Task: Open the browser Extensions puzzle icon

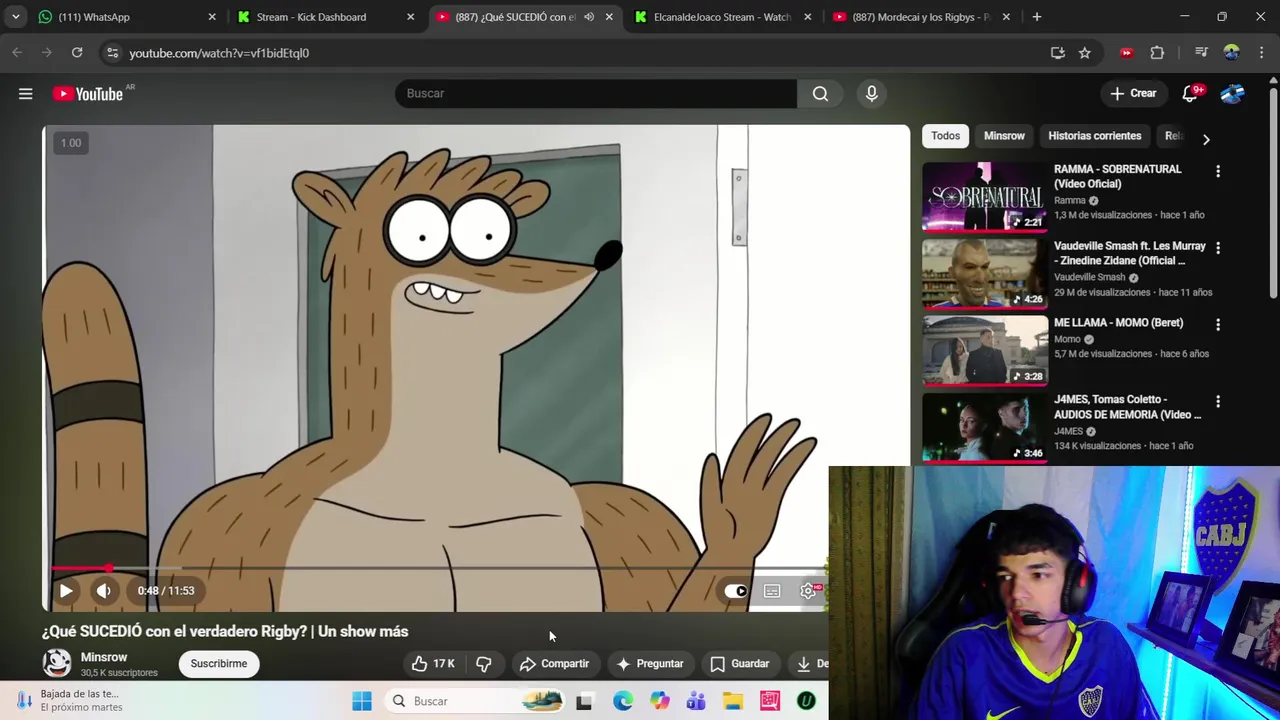Action: [1157, 53]
